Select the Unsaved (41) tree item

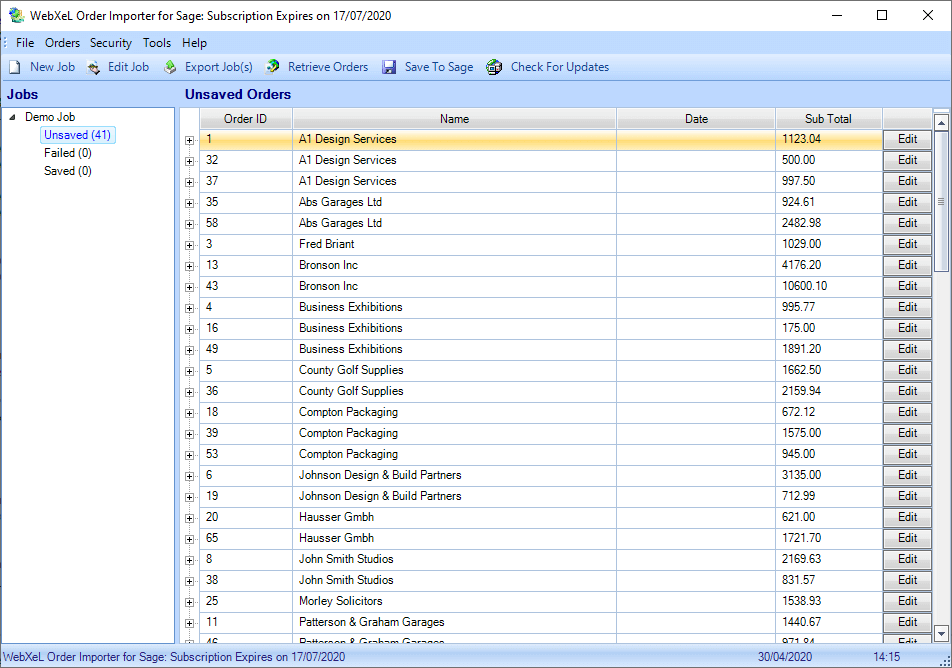pos(77,135)
